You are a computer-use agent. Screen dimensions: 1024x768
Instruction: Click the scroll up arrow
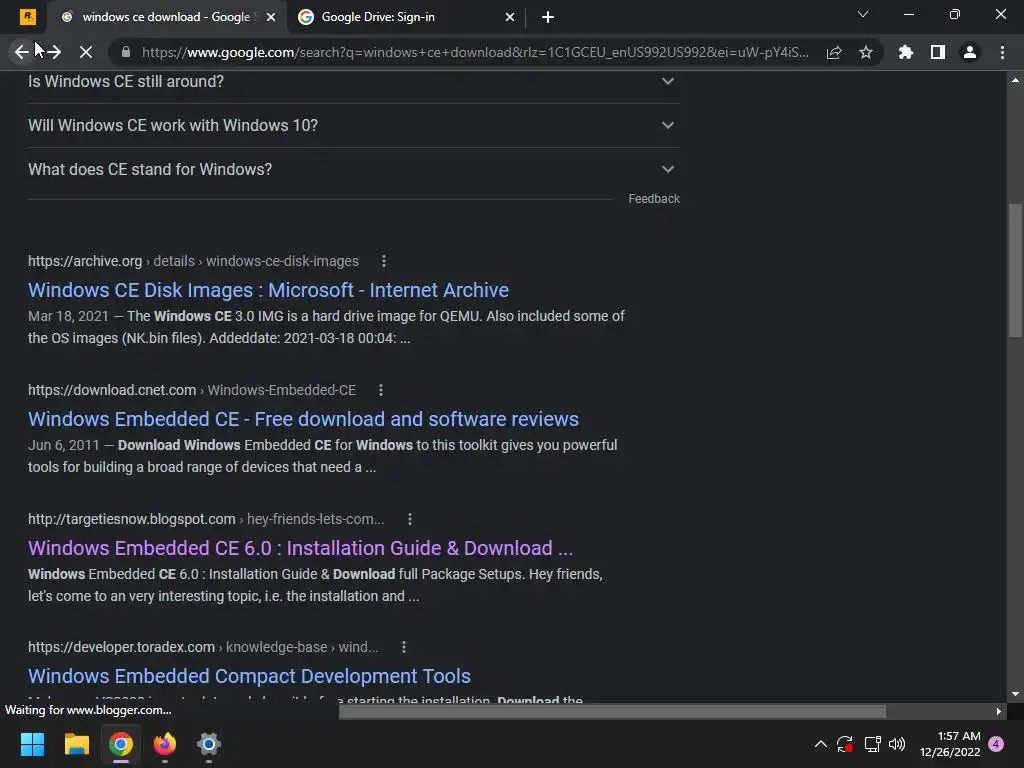tap(1015, 80)
